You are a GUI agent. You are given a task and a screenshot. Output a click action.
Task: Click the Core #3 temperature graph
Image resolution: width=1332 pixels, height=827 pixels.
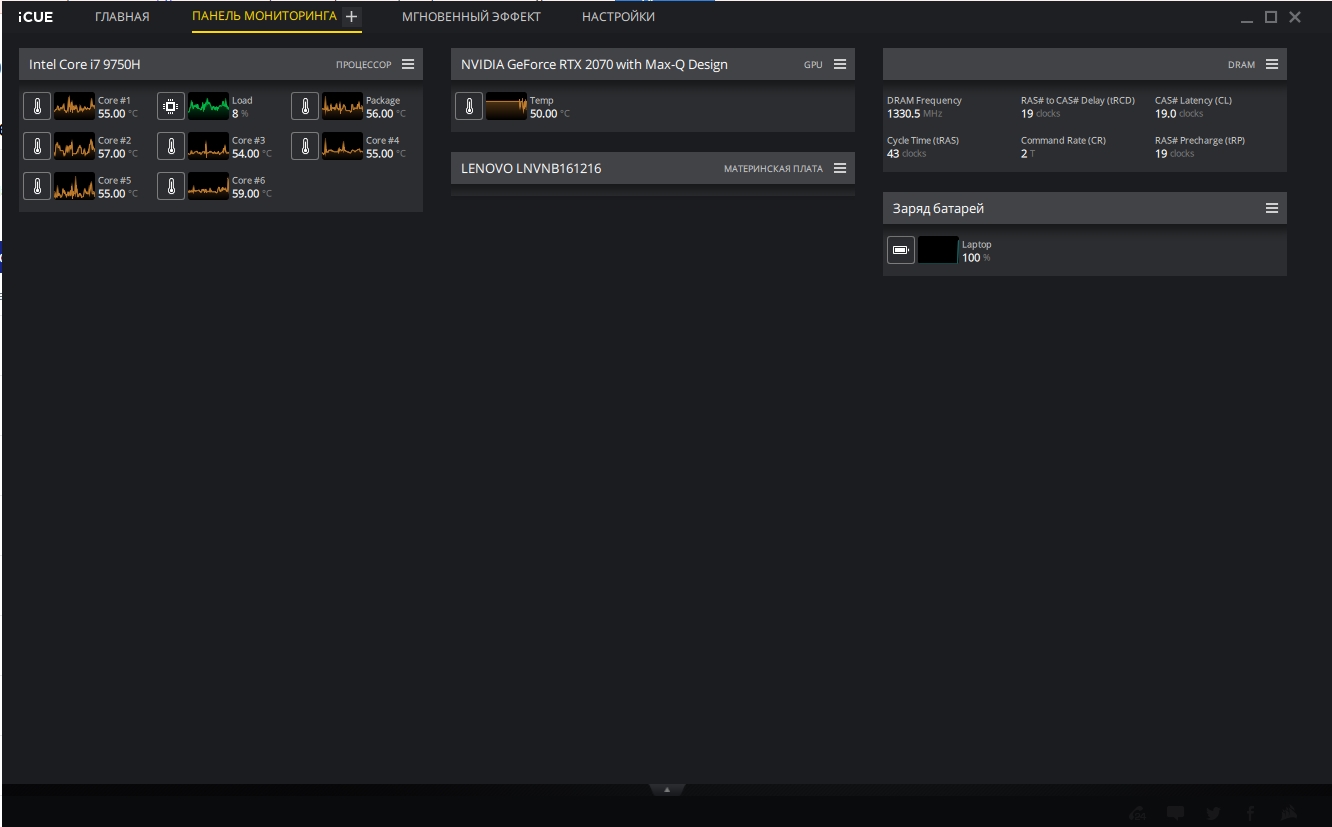tap(208, 146)
